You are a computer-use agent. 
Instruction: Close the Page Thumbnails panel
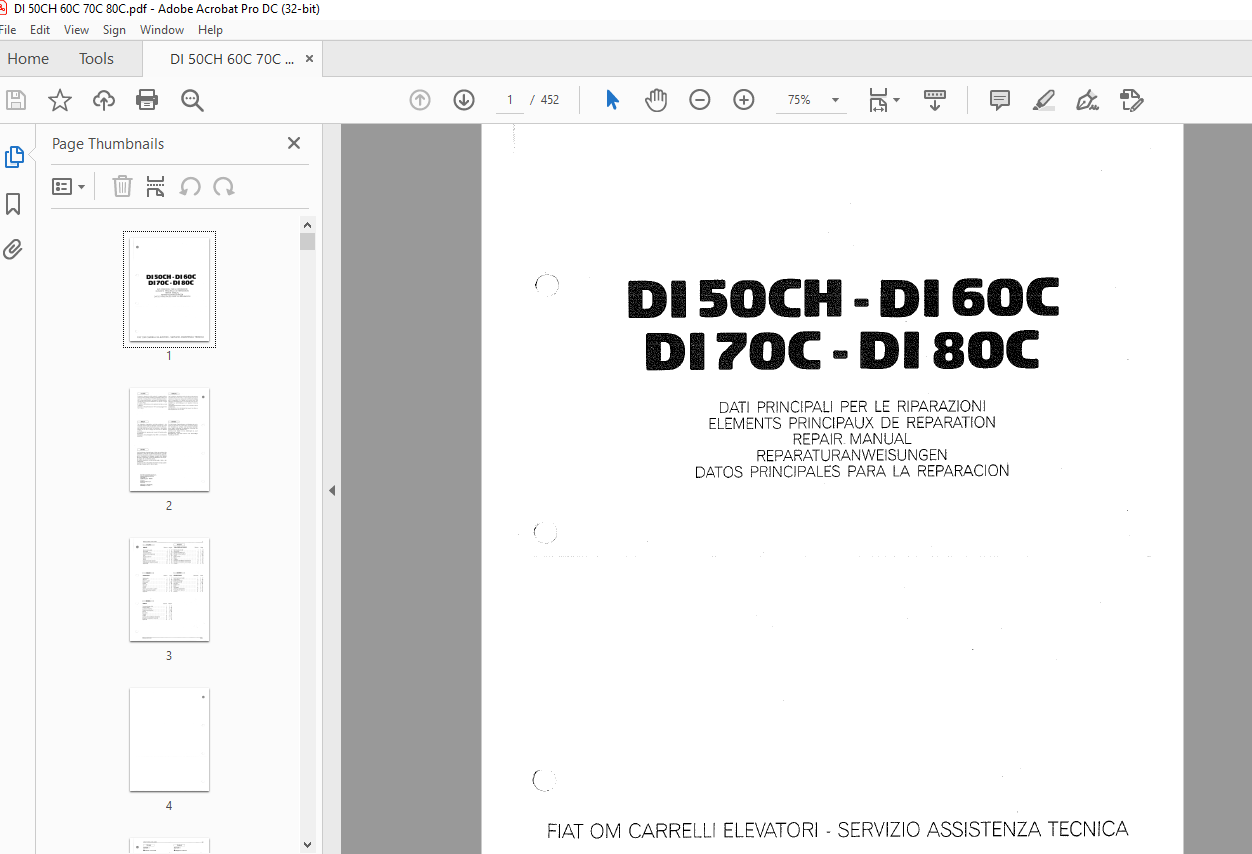pyautogui.click(x=294, y=143)
